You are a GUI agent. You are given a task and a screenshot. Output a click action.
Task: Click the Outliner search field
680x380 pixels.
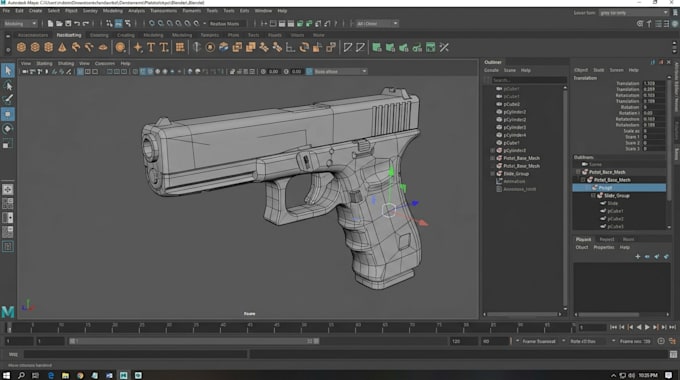point(529,80)
